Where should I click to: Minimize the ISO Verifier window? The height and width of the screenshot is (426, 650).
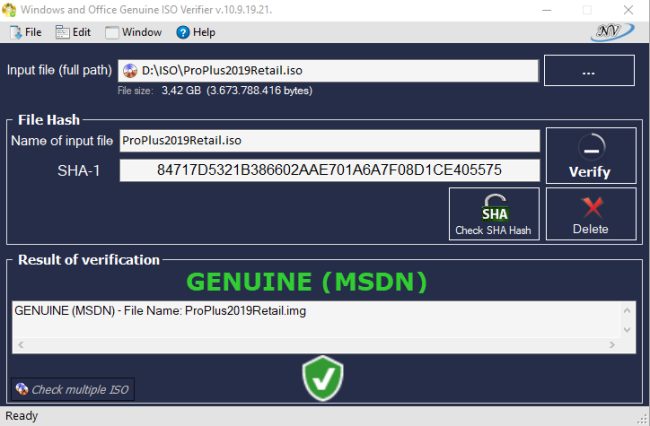coord(547,10)
